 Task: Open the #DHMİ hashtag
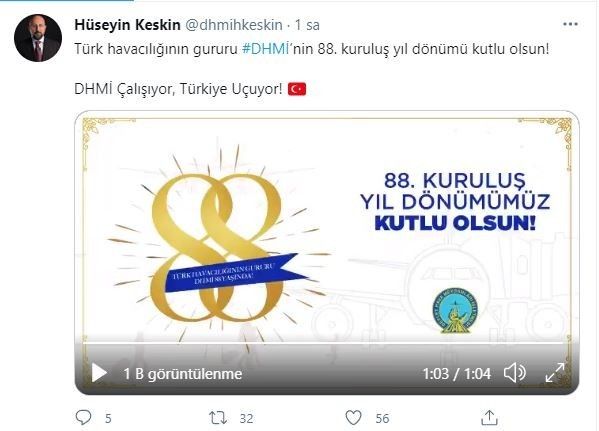(x=266, y=49)
